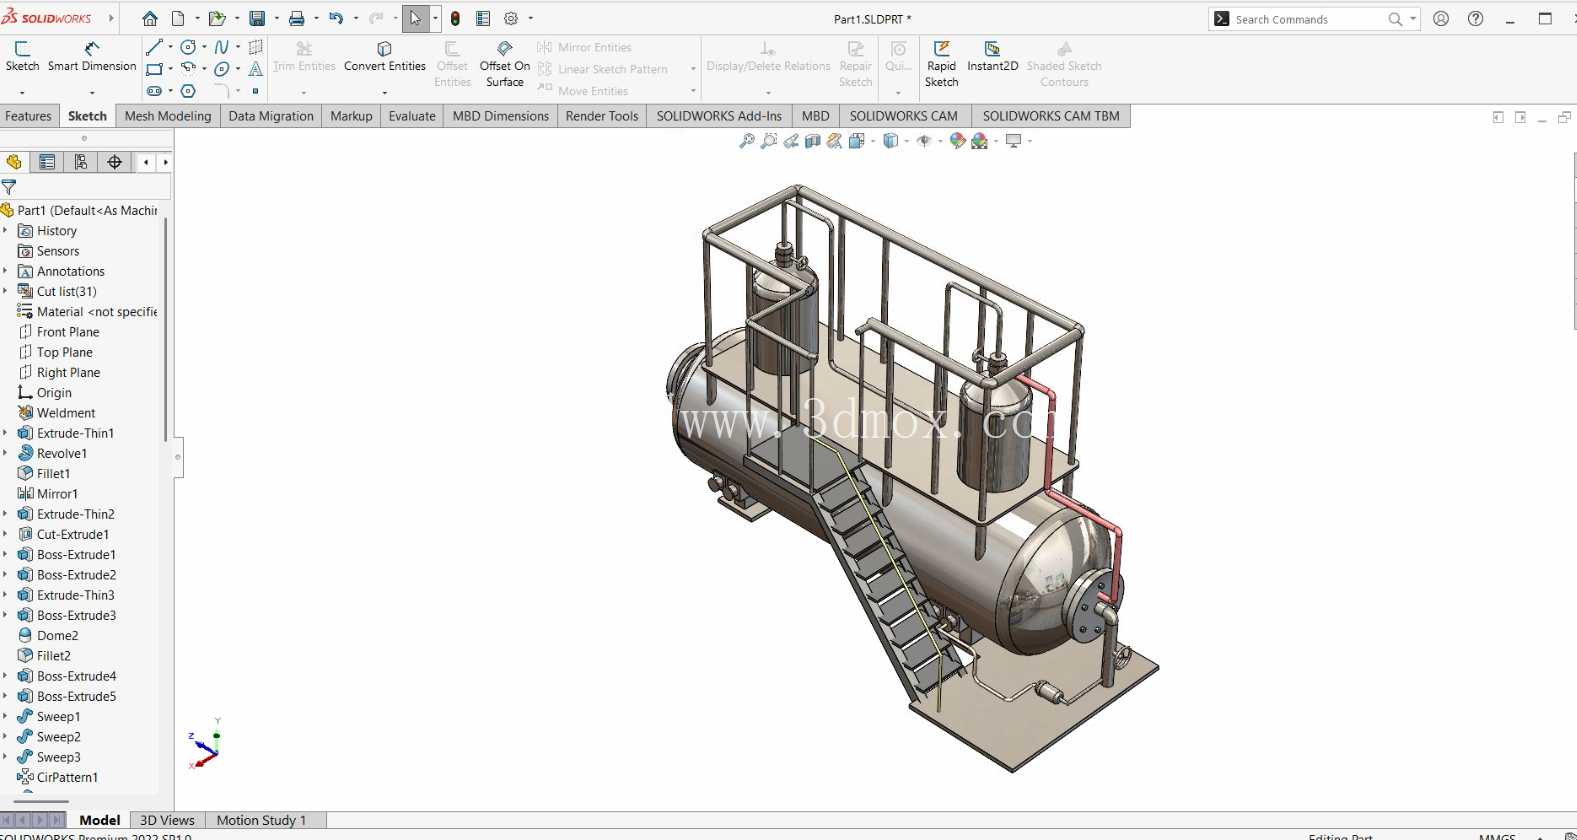Open the Display Style cube icon

[x=891, y=141]
